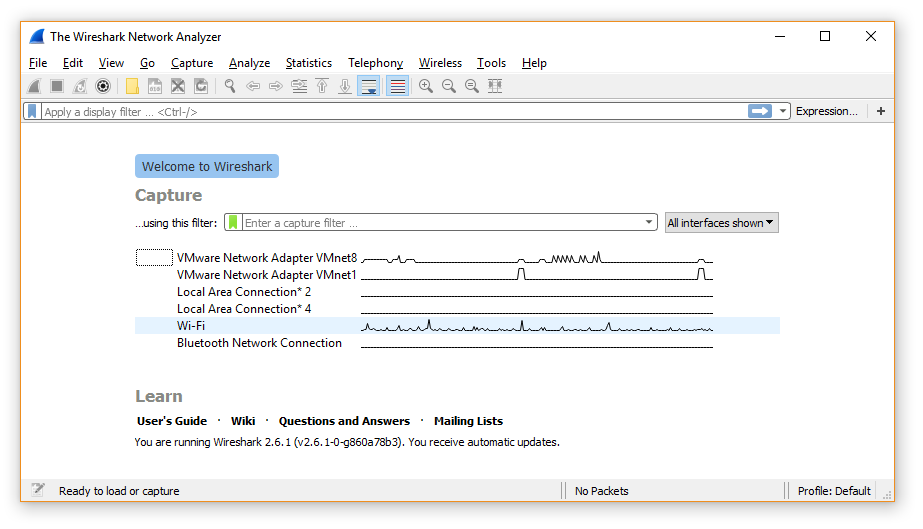Open the Statistics menu

click(x=308, y=63)
